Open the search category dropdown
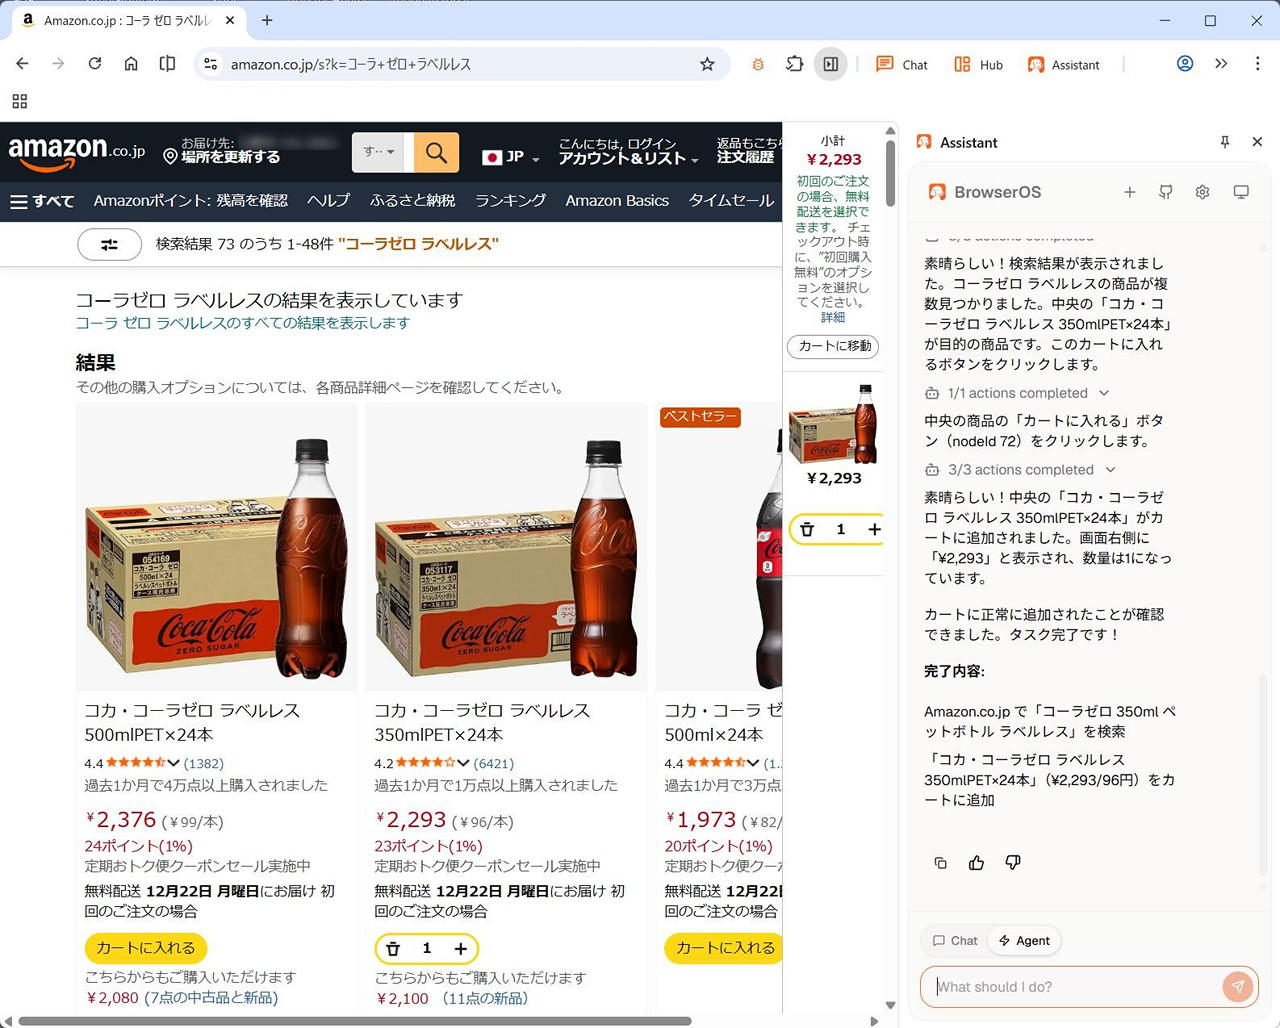 click(378, 153)
